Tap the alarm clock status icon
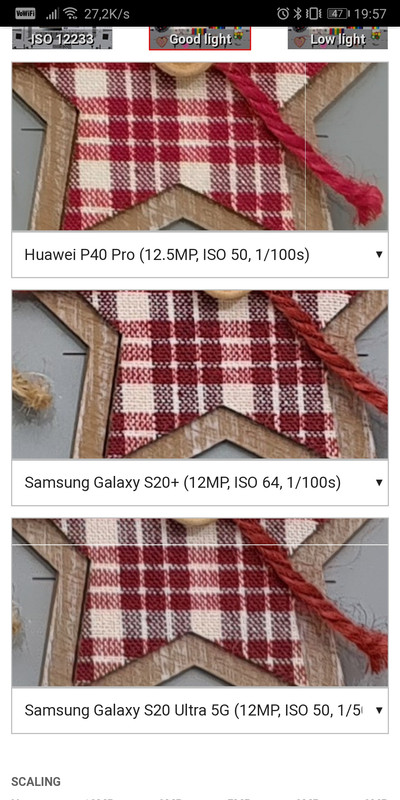Screen dimensions: 400x800 (283, 13)
